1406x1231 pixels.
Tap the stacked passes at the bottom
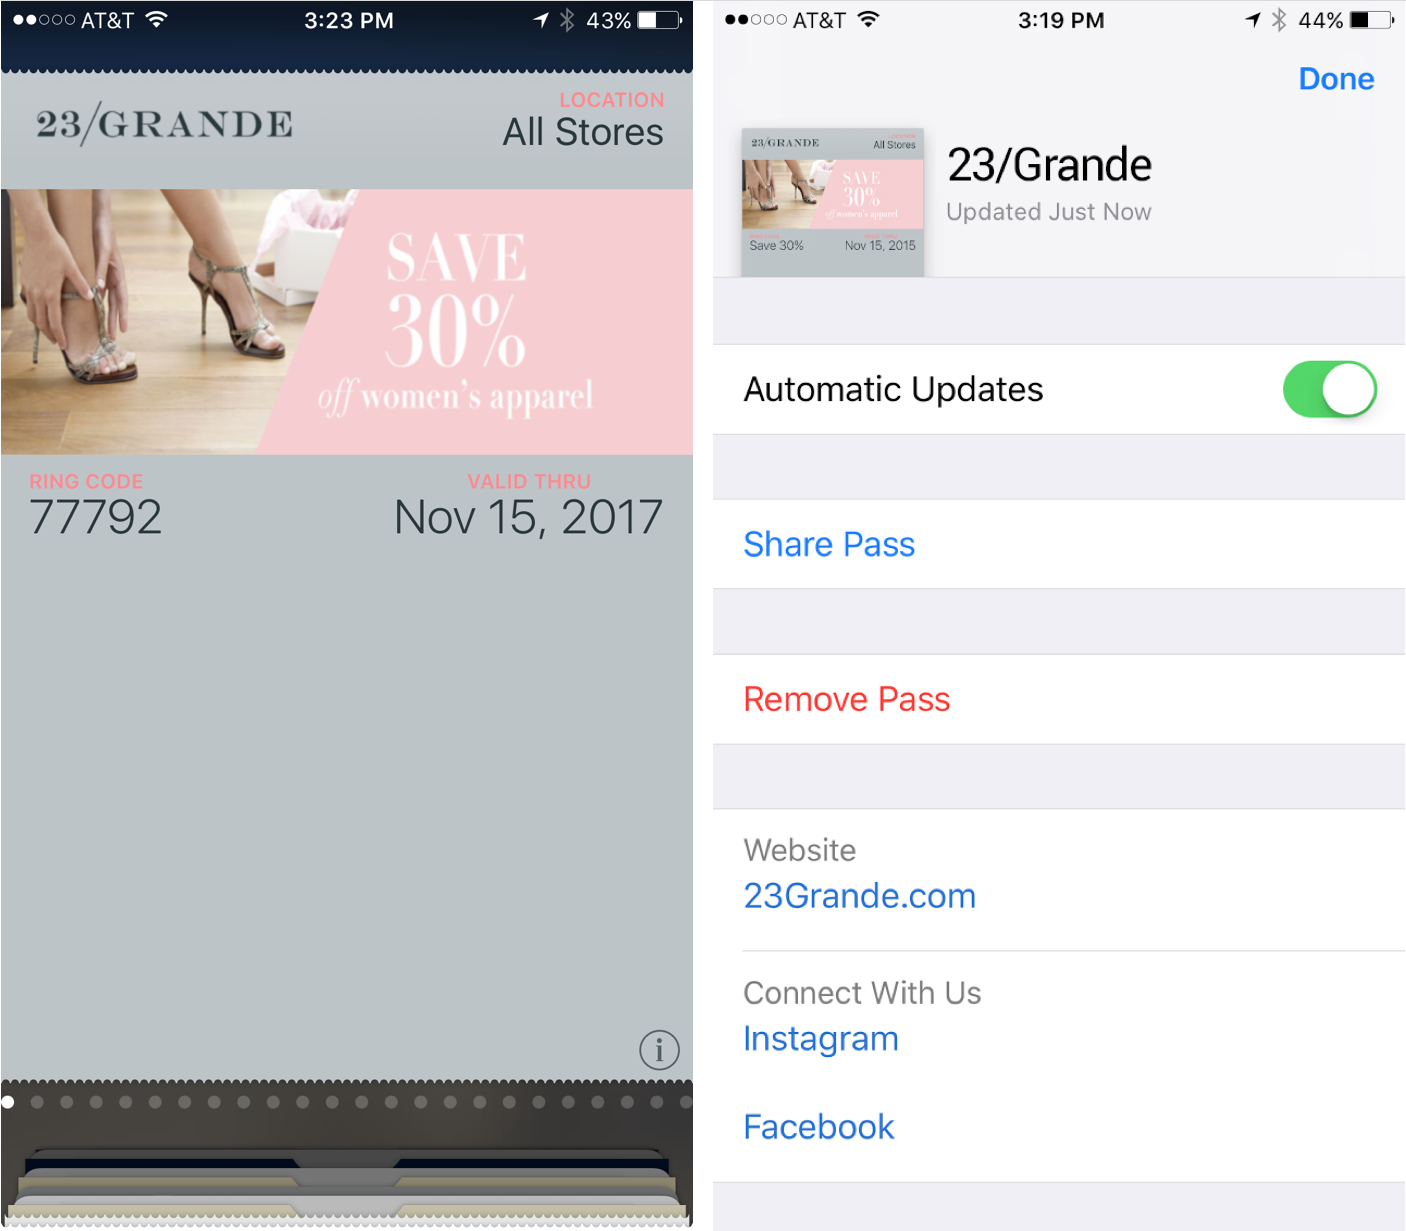pyautogui.click(x=347, y=1186)
